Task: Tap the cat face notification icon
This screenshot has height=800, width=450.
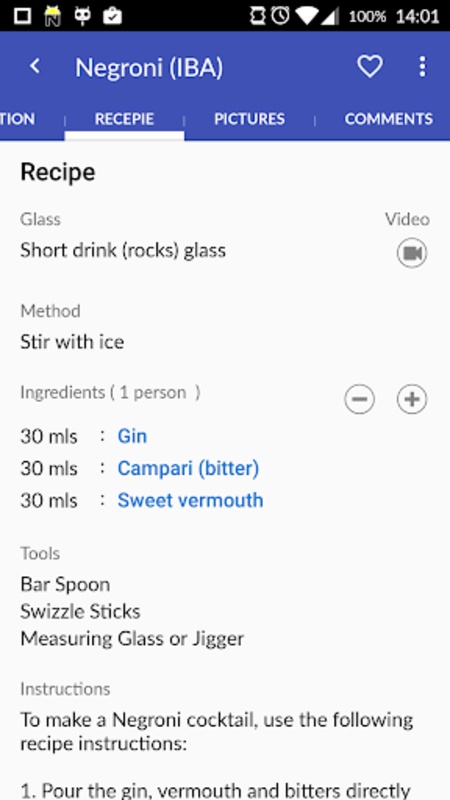Action: (x=82, y=16)
